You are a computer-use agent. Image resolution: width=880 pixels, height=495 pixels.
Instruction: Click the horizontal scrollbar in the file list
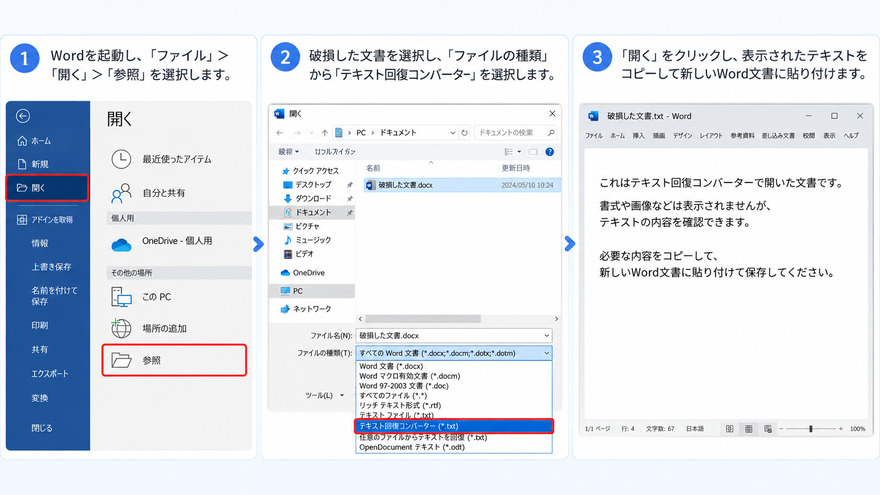423,319
